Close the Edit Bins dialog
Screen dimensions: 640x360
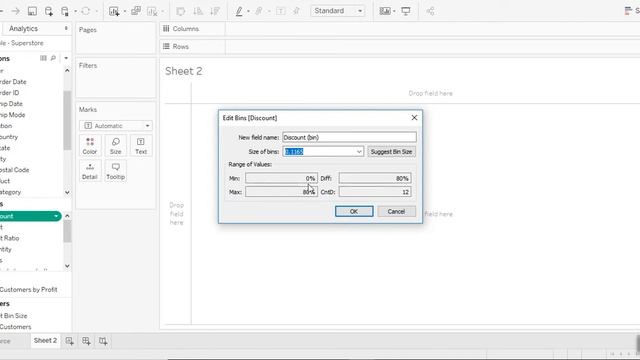[x=414, y=118]
